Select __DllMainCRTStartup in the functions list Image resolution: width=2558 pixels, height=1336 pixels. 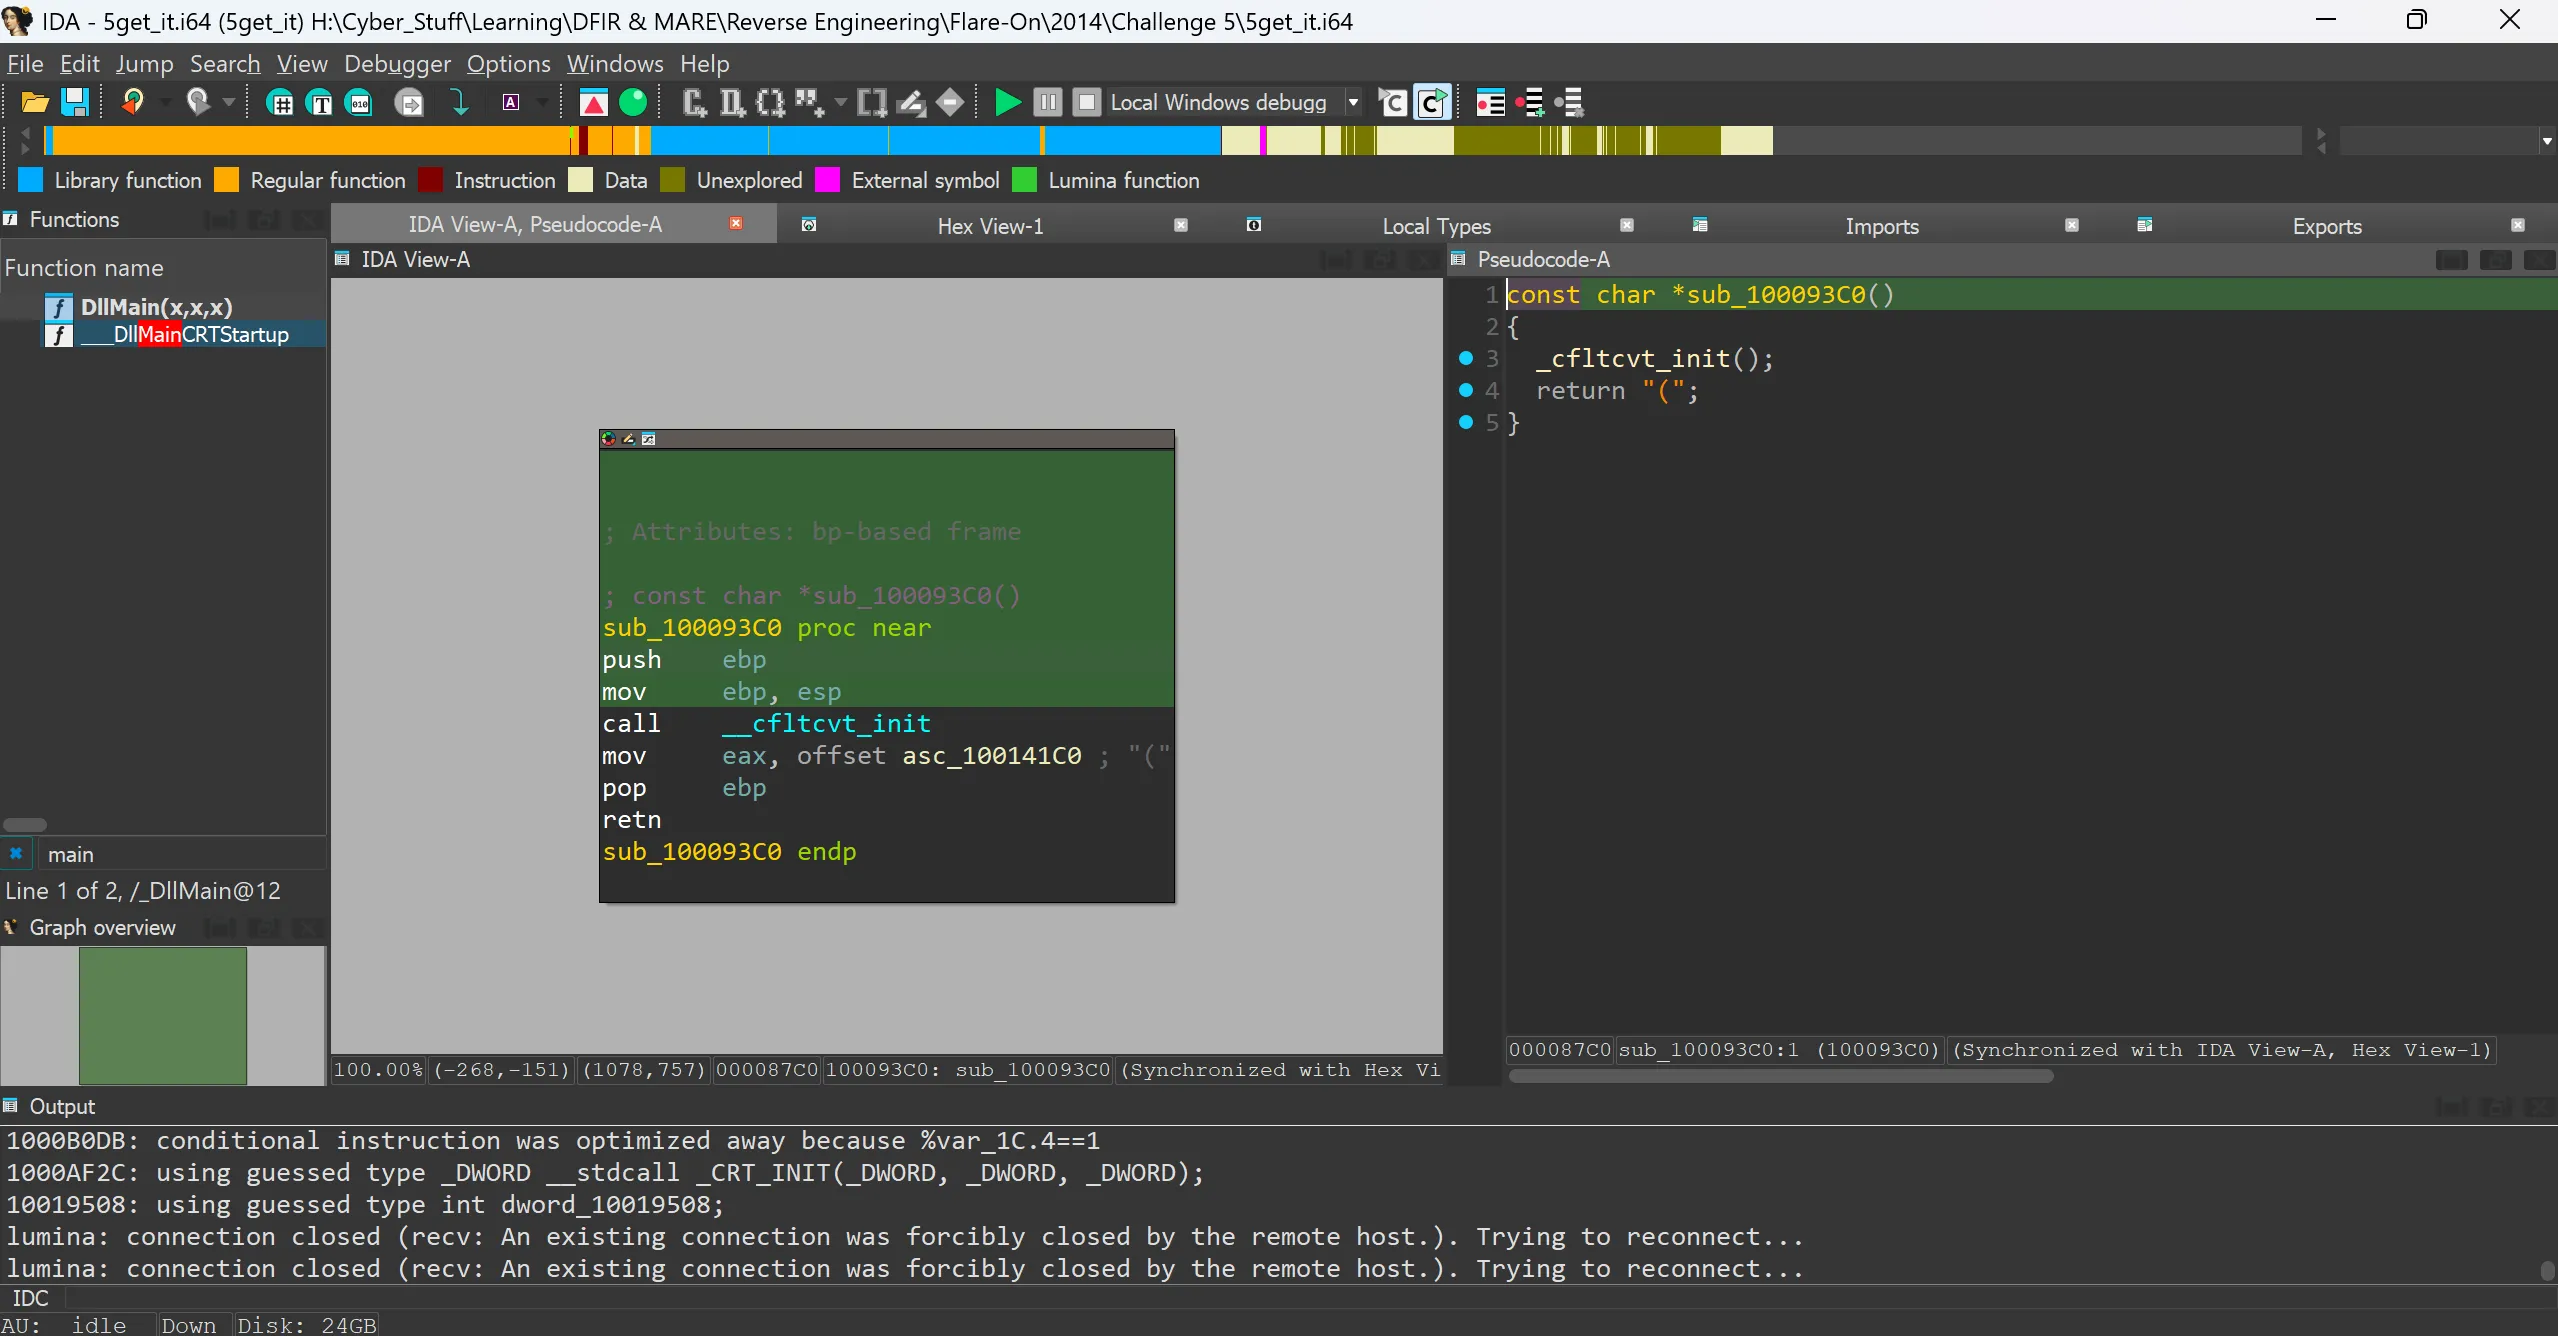200,335
